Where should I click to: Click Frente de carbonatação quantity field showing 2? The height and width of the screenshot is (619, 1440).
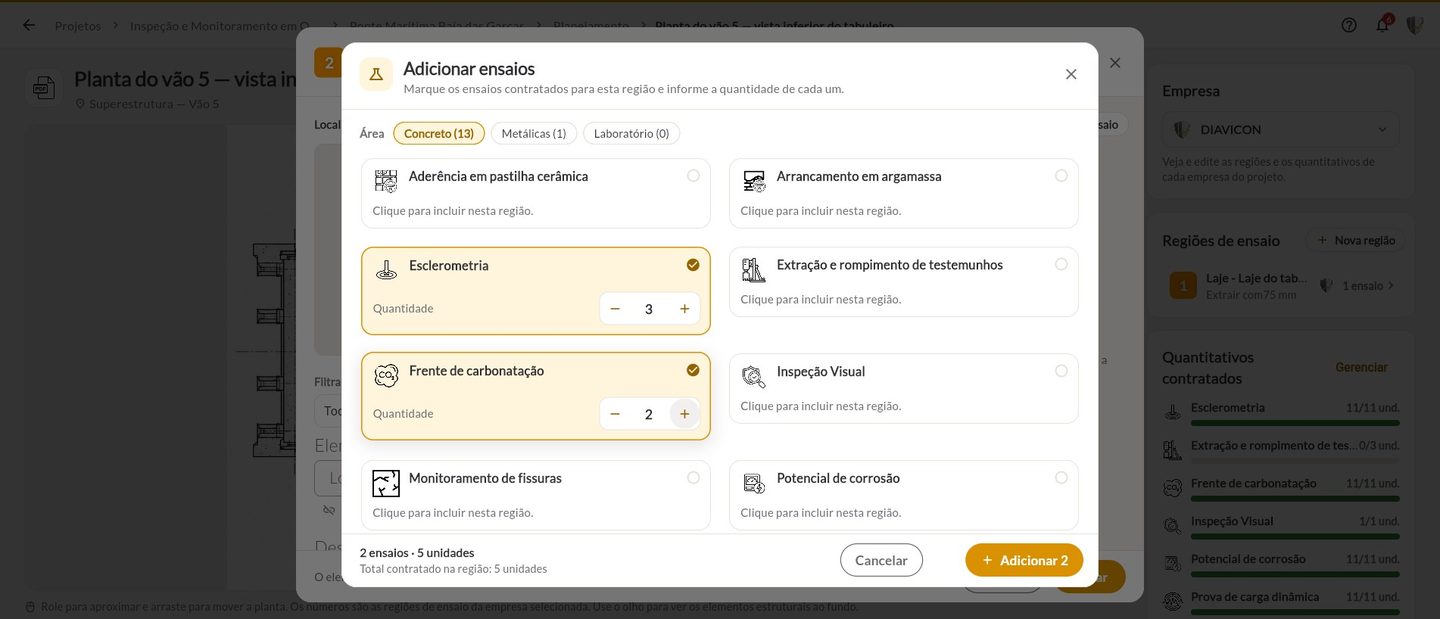649,414
